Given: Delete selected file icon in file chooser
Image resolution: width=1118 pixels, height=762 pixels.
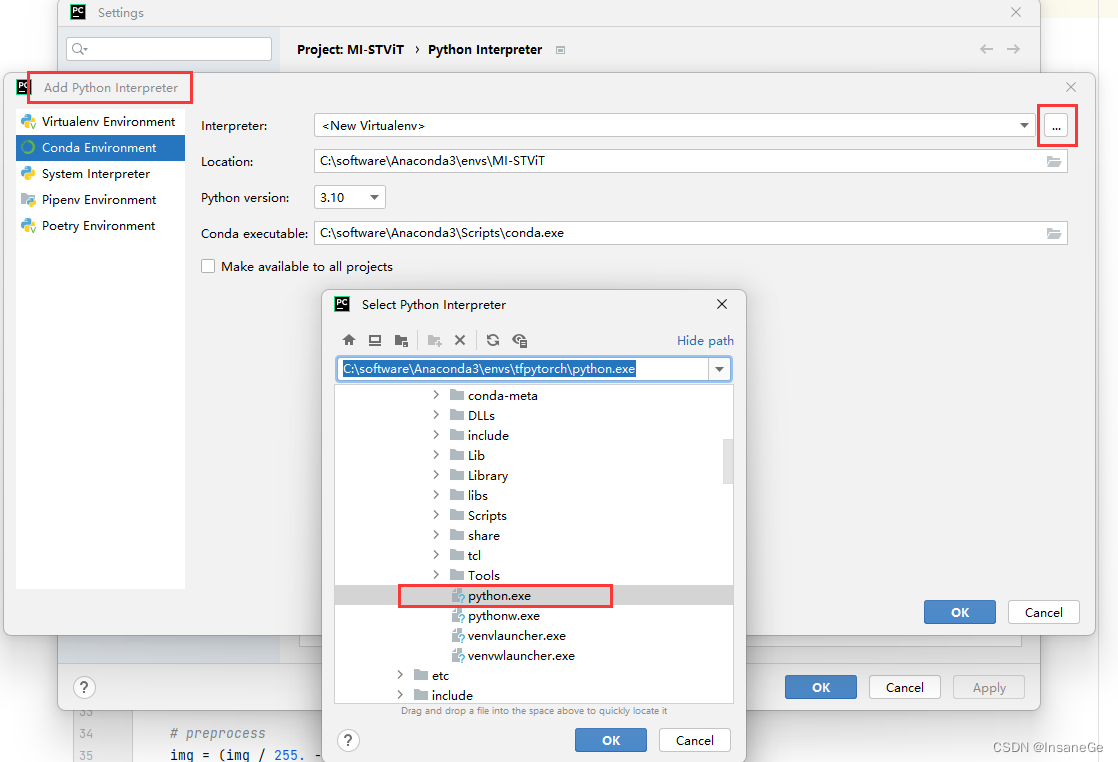Looking at the screenshot, I should click(x=460, y=340).
